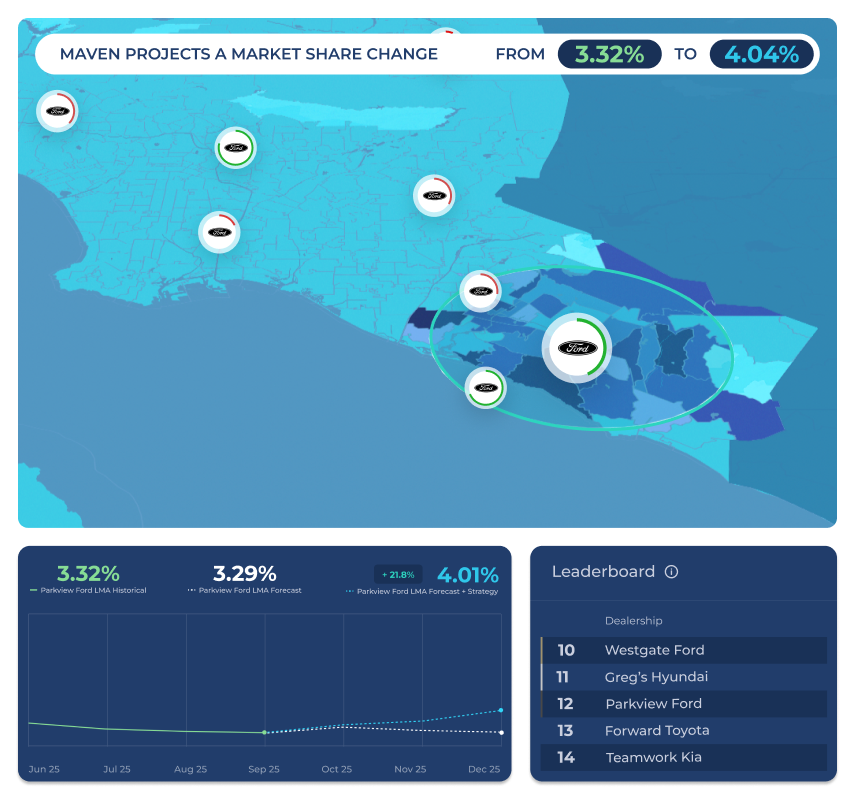Click the large Ford marker inside the ellipse
855x800 pixels.
577,348
